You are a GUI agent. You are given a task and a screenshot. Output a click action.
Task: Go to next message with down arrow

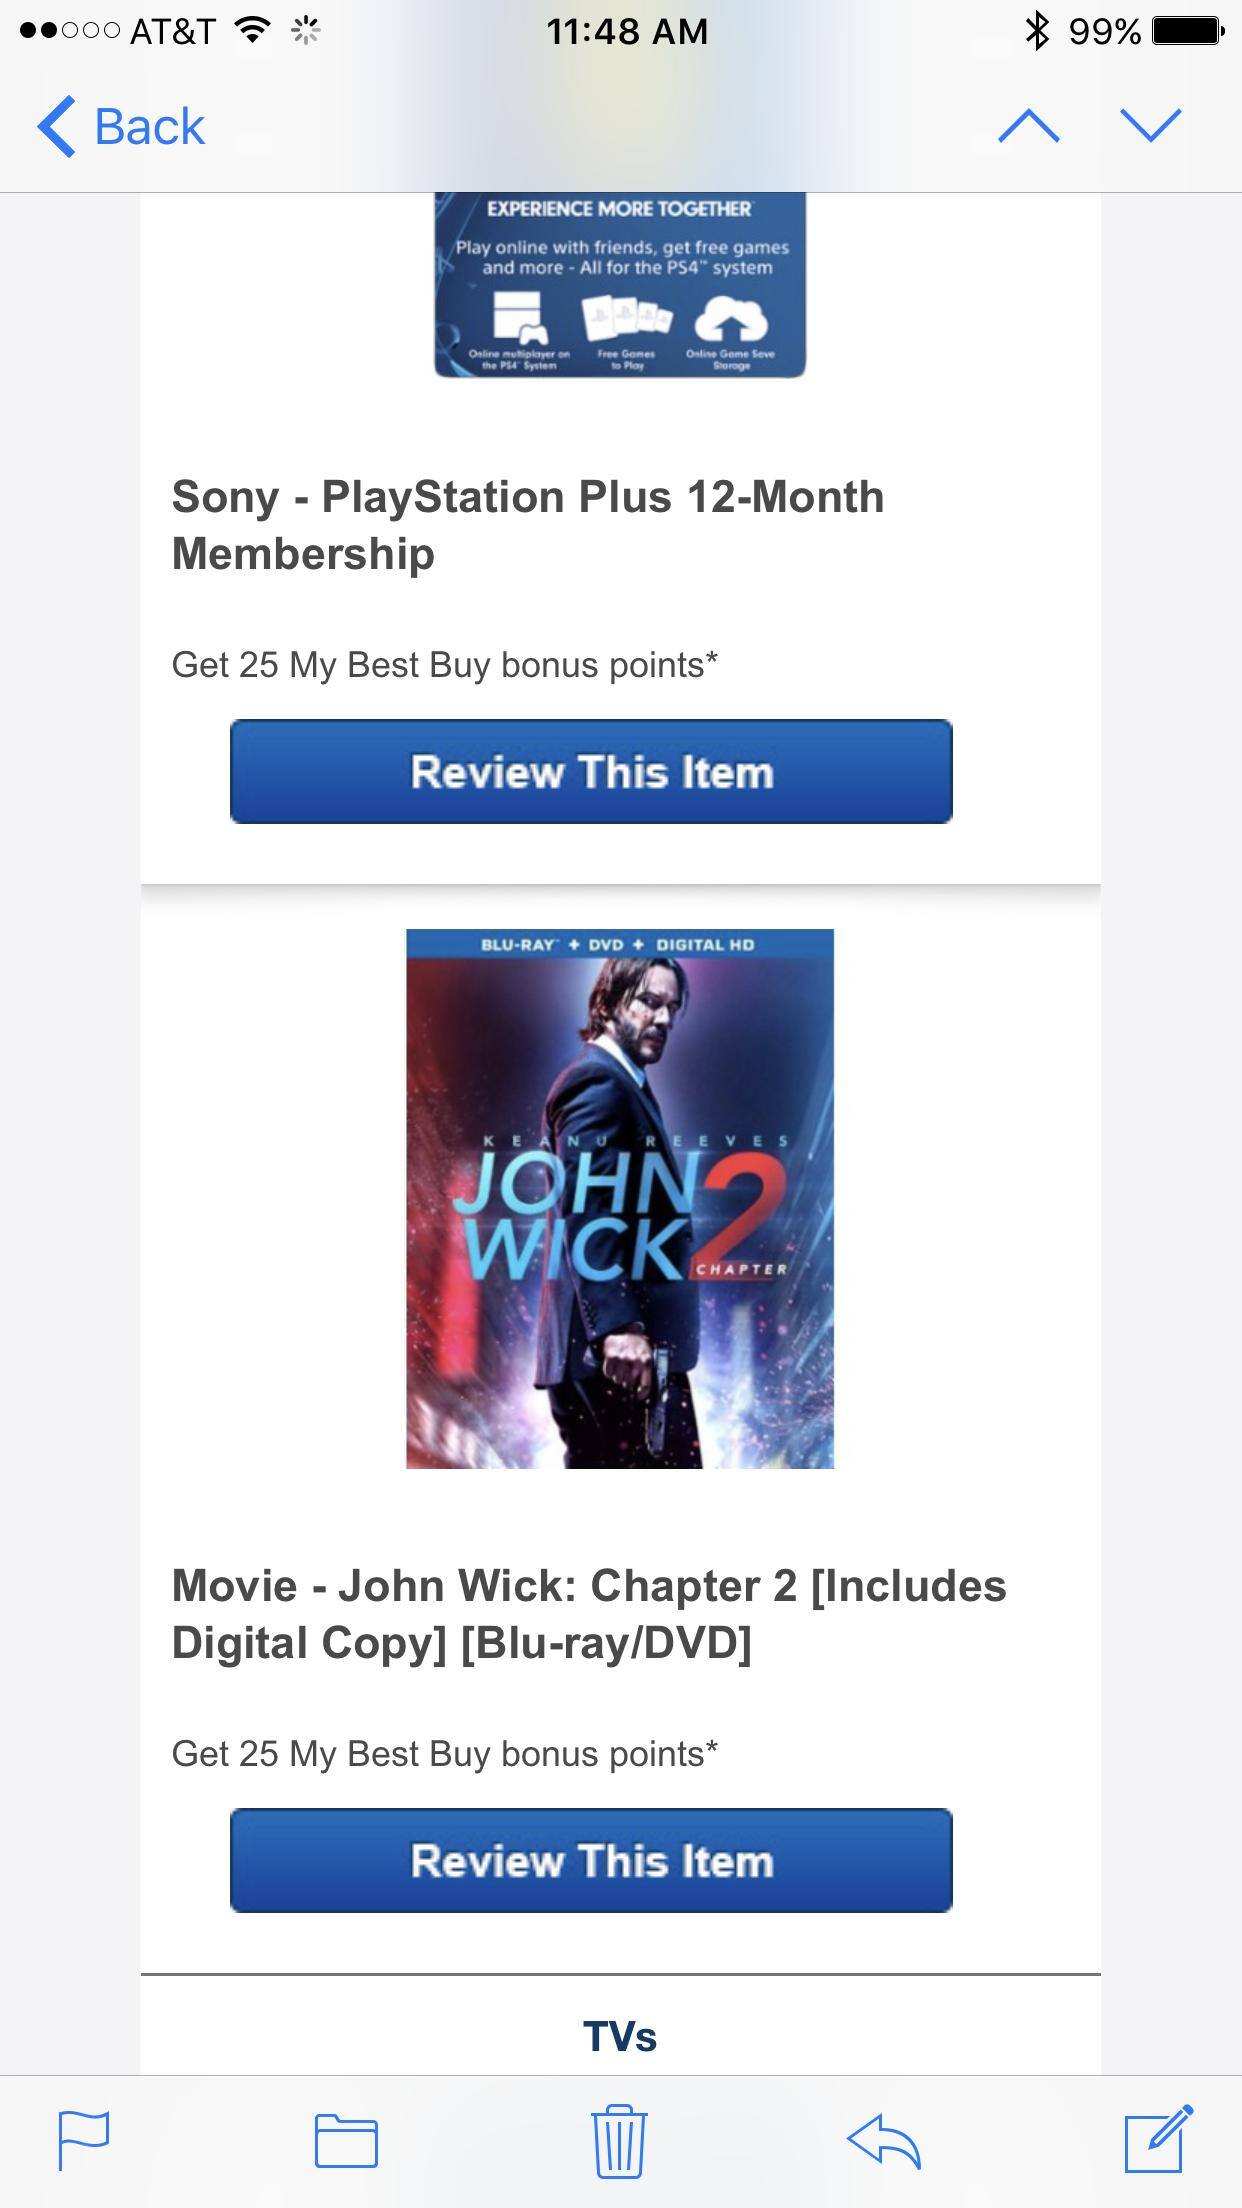click(x=1151, y=126)
